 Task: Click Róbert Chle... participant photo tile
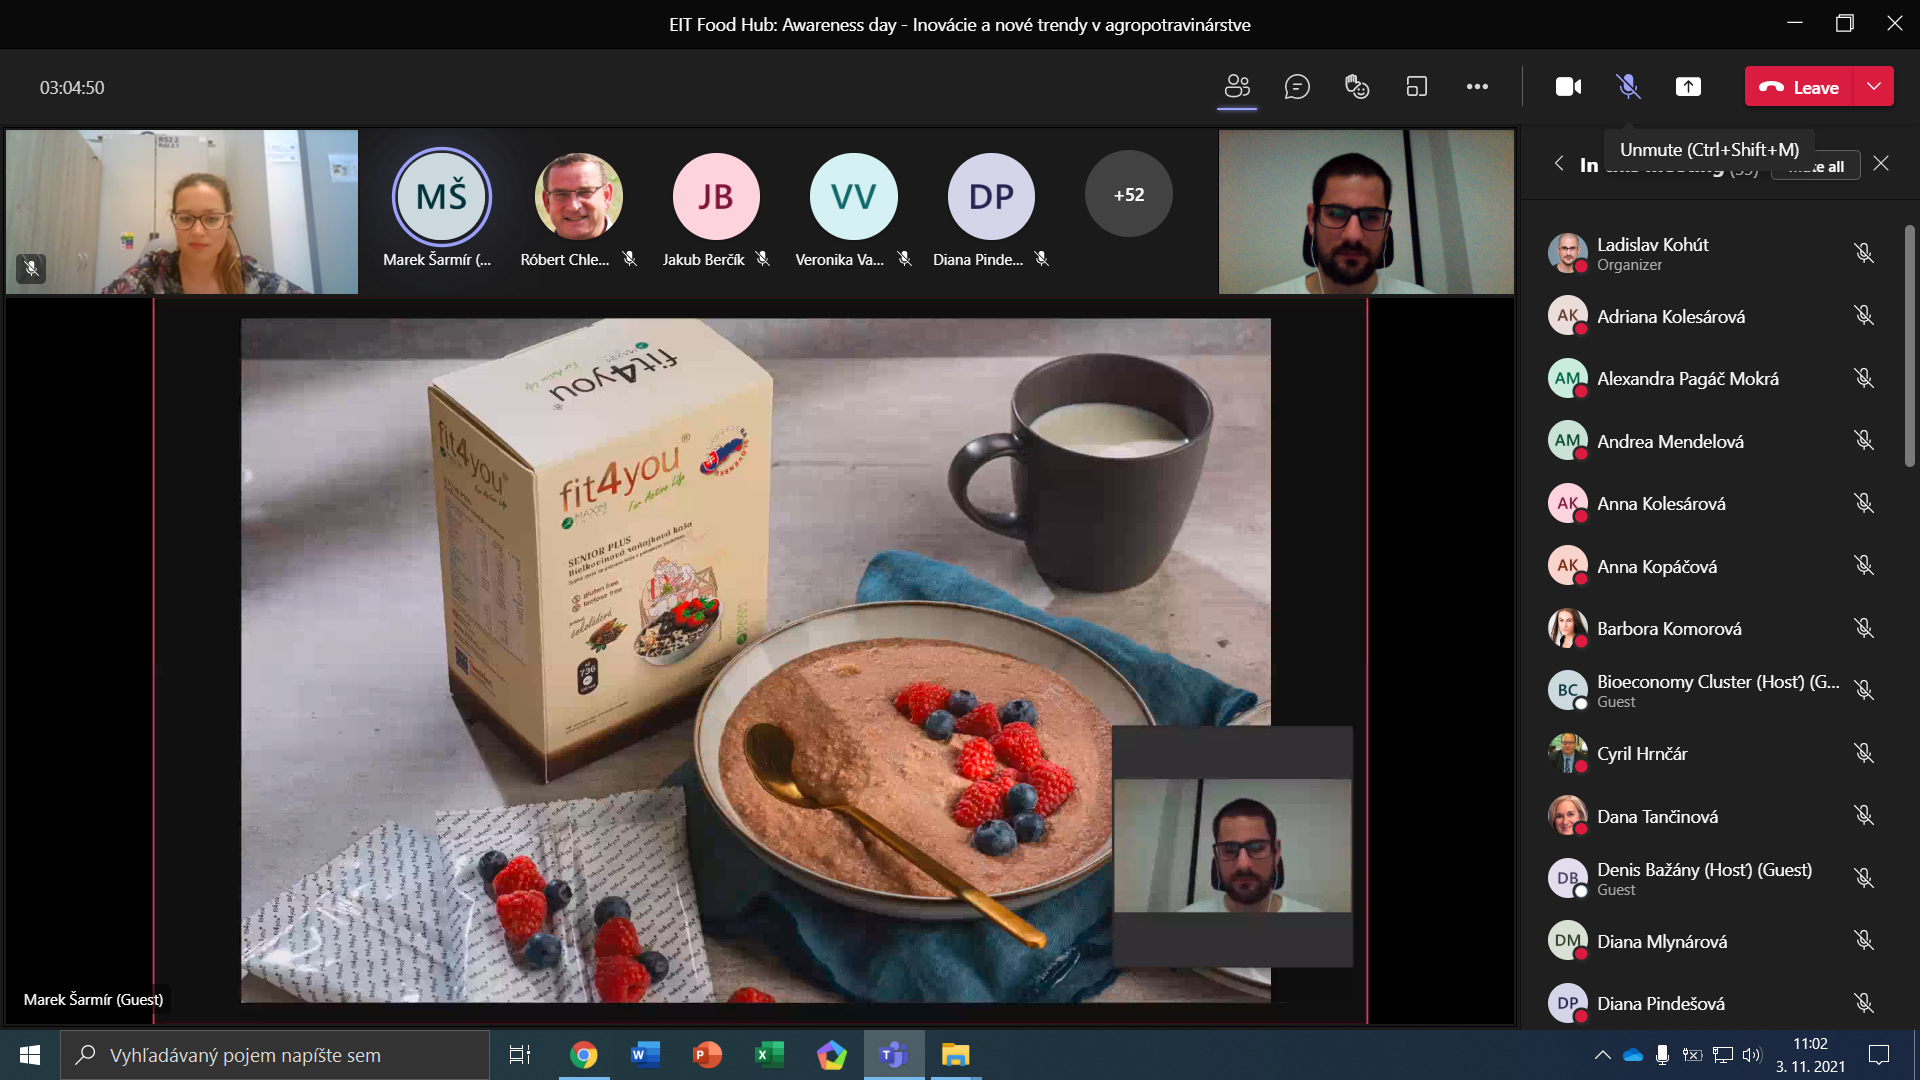point(578,196)
